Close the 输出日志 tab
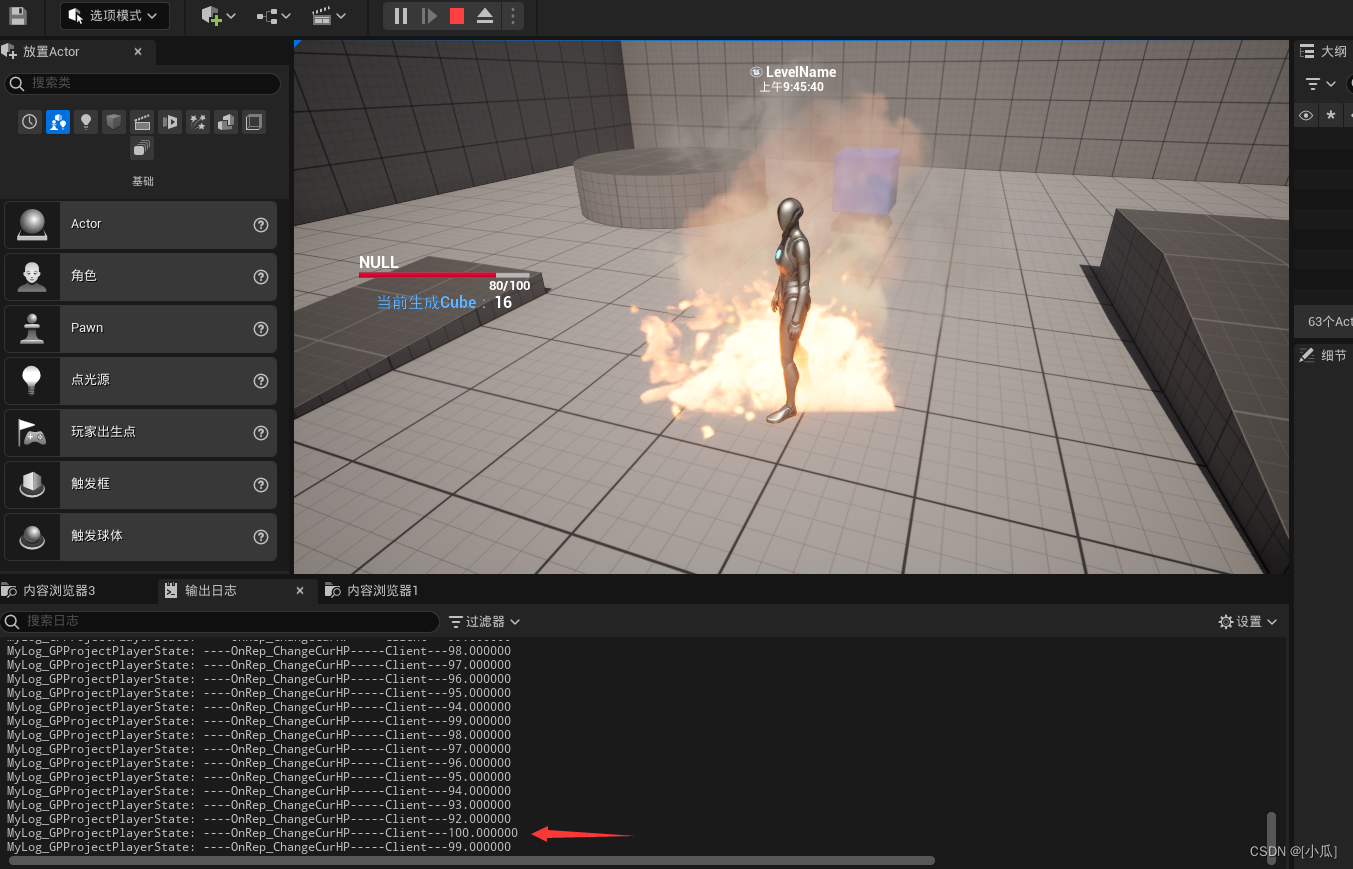 (300, 591)
